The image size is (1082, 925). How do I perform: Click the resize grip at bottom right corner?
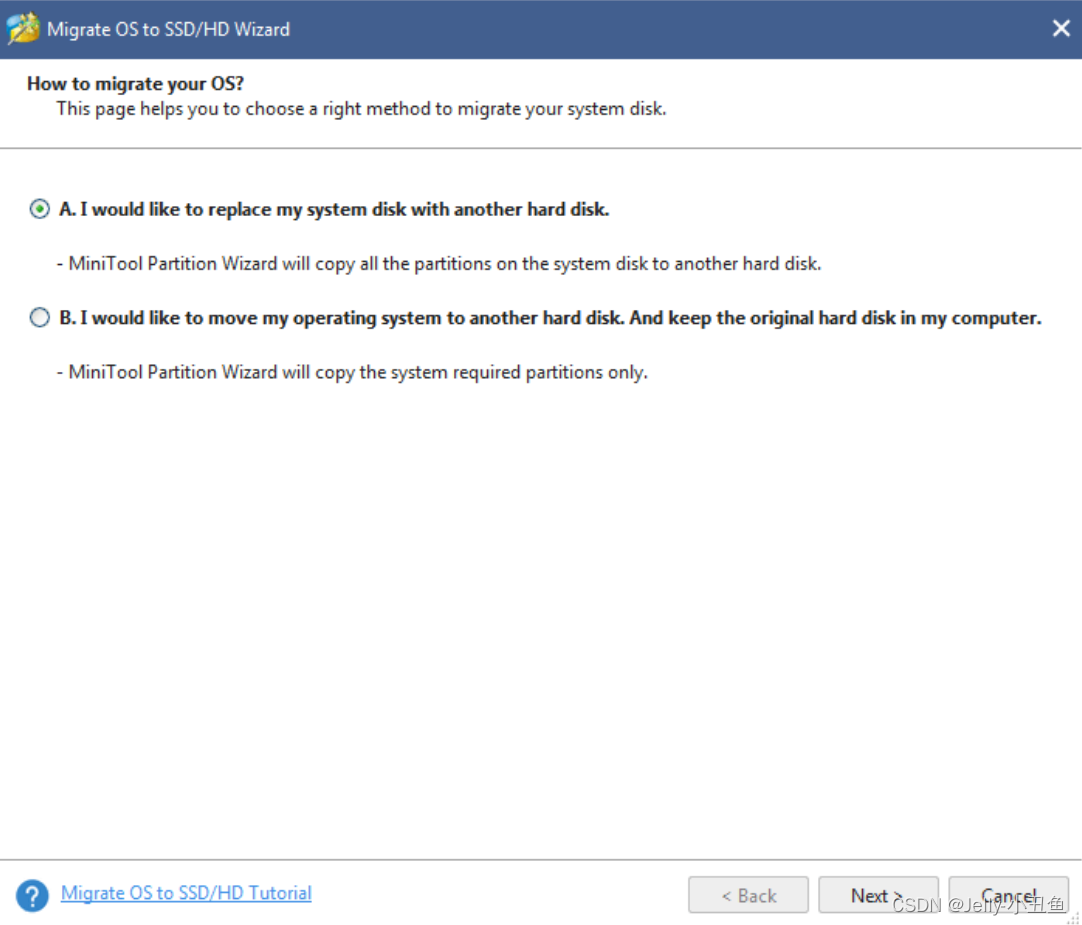point(1075,916)
